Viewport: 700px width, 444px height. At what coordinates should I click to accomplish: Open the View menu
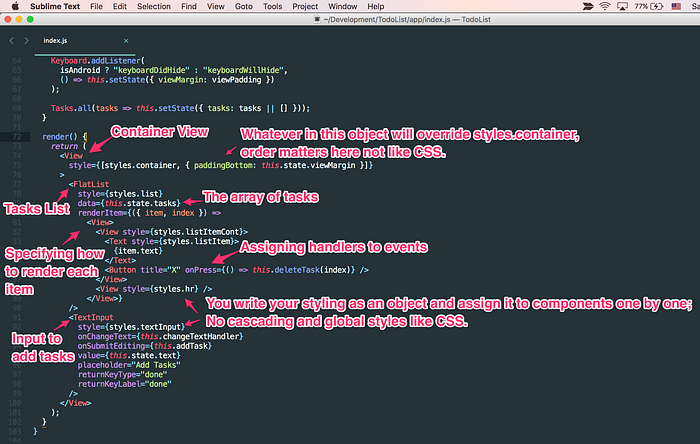tap(216, 6)
